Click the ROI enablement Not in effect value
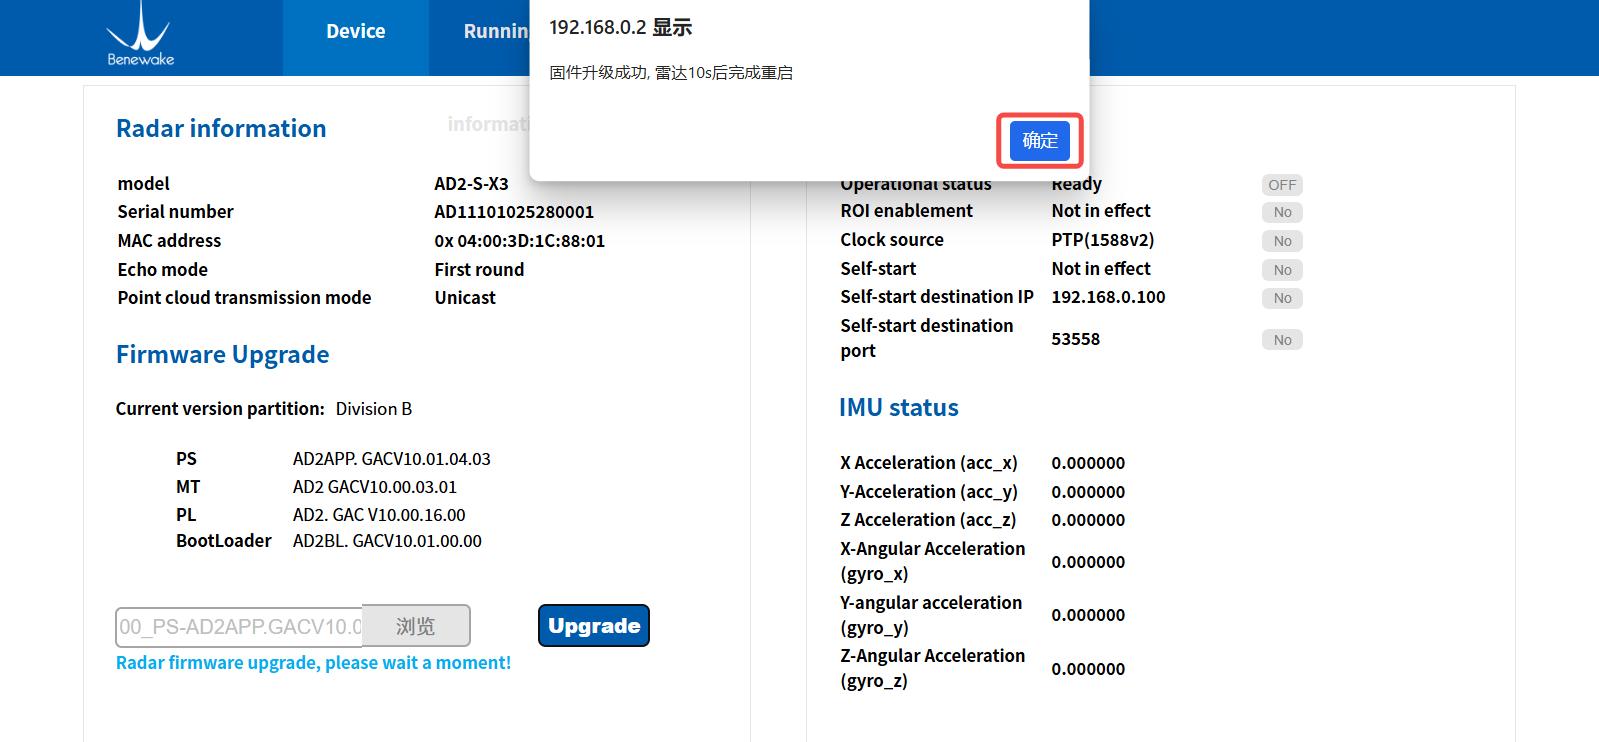 [1101, 210]
